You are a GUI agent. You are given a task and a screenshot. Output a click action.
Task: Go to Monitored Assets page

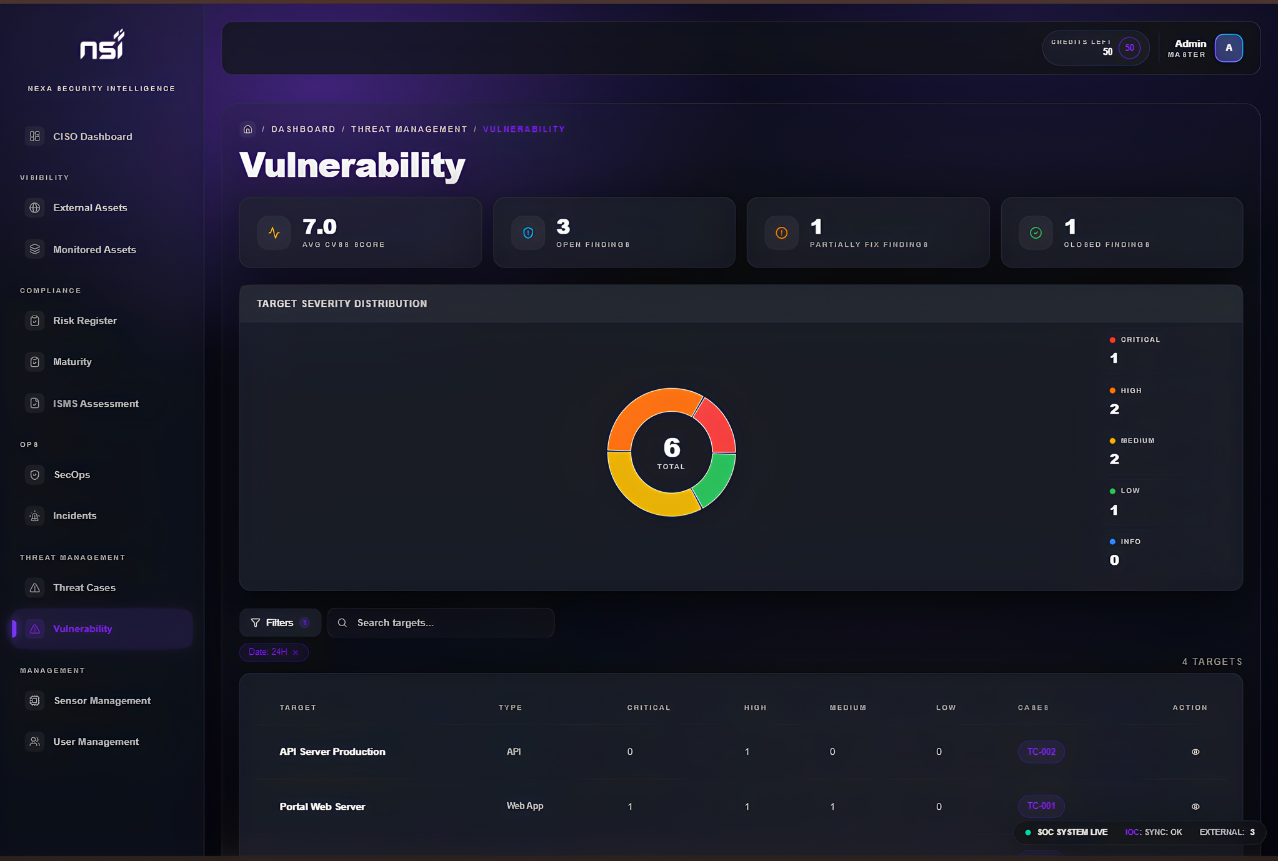(x=102, y=249)
